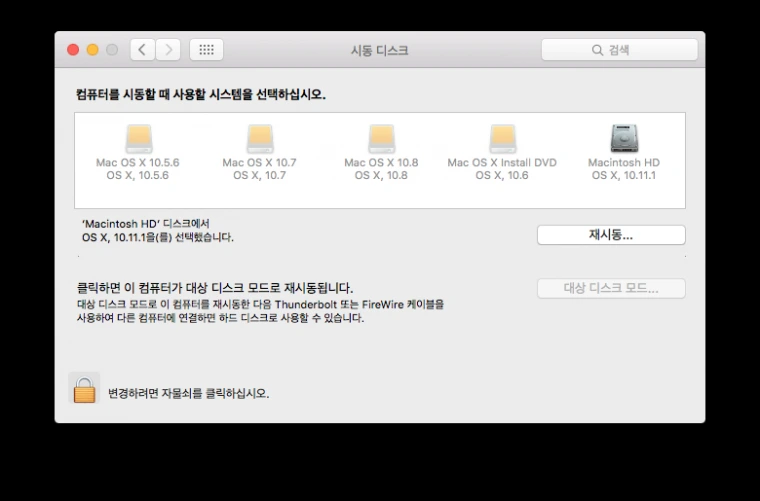Click the 'OS X, 10.11.1' label under Macintosh HD
The image size is (760, 501).
point(624,175)
